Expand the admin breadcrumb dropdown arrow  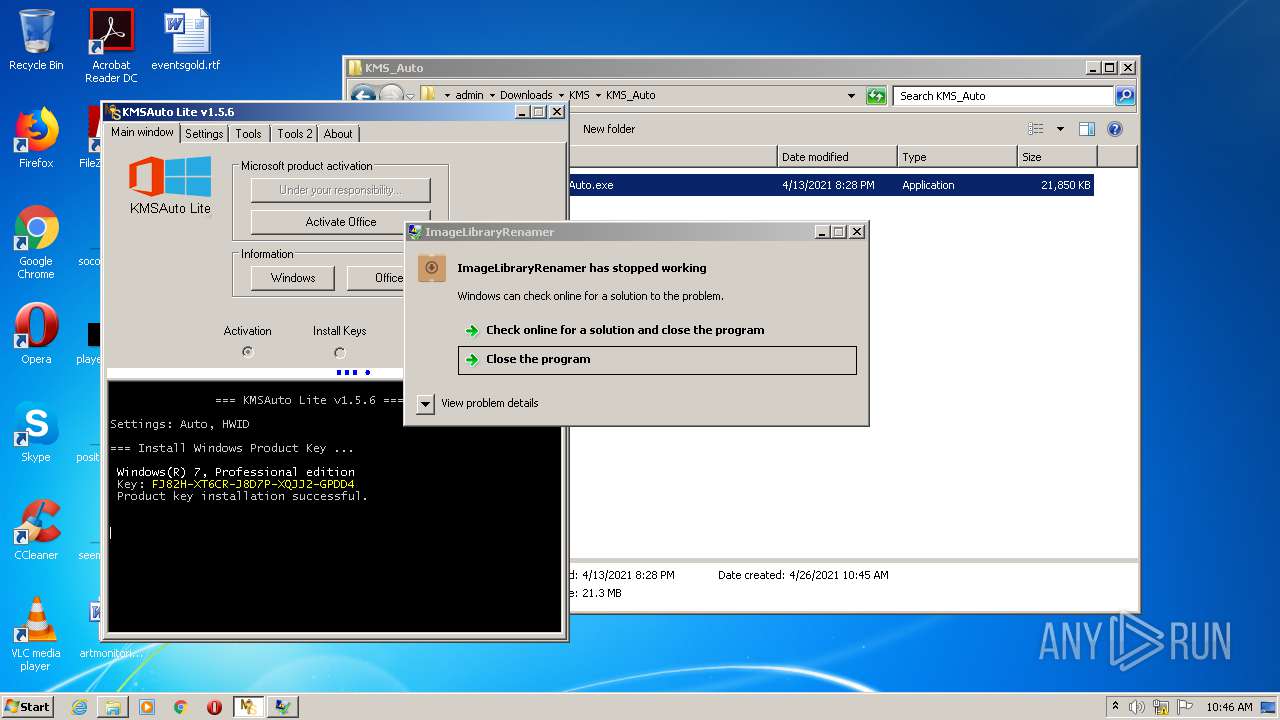[x=490, y=96]
